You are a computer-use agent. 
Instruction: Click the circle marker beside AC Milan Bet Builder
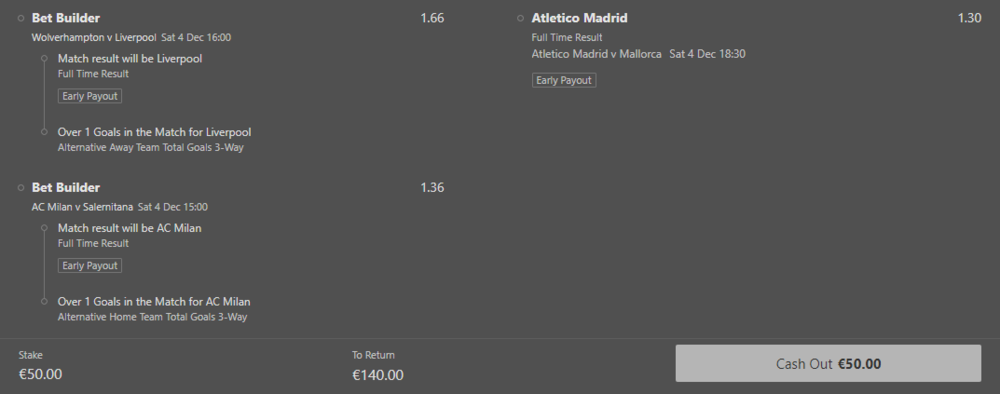(x=21, y=188)
